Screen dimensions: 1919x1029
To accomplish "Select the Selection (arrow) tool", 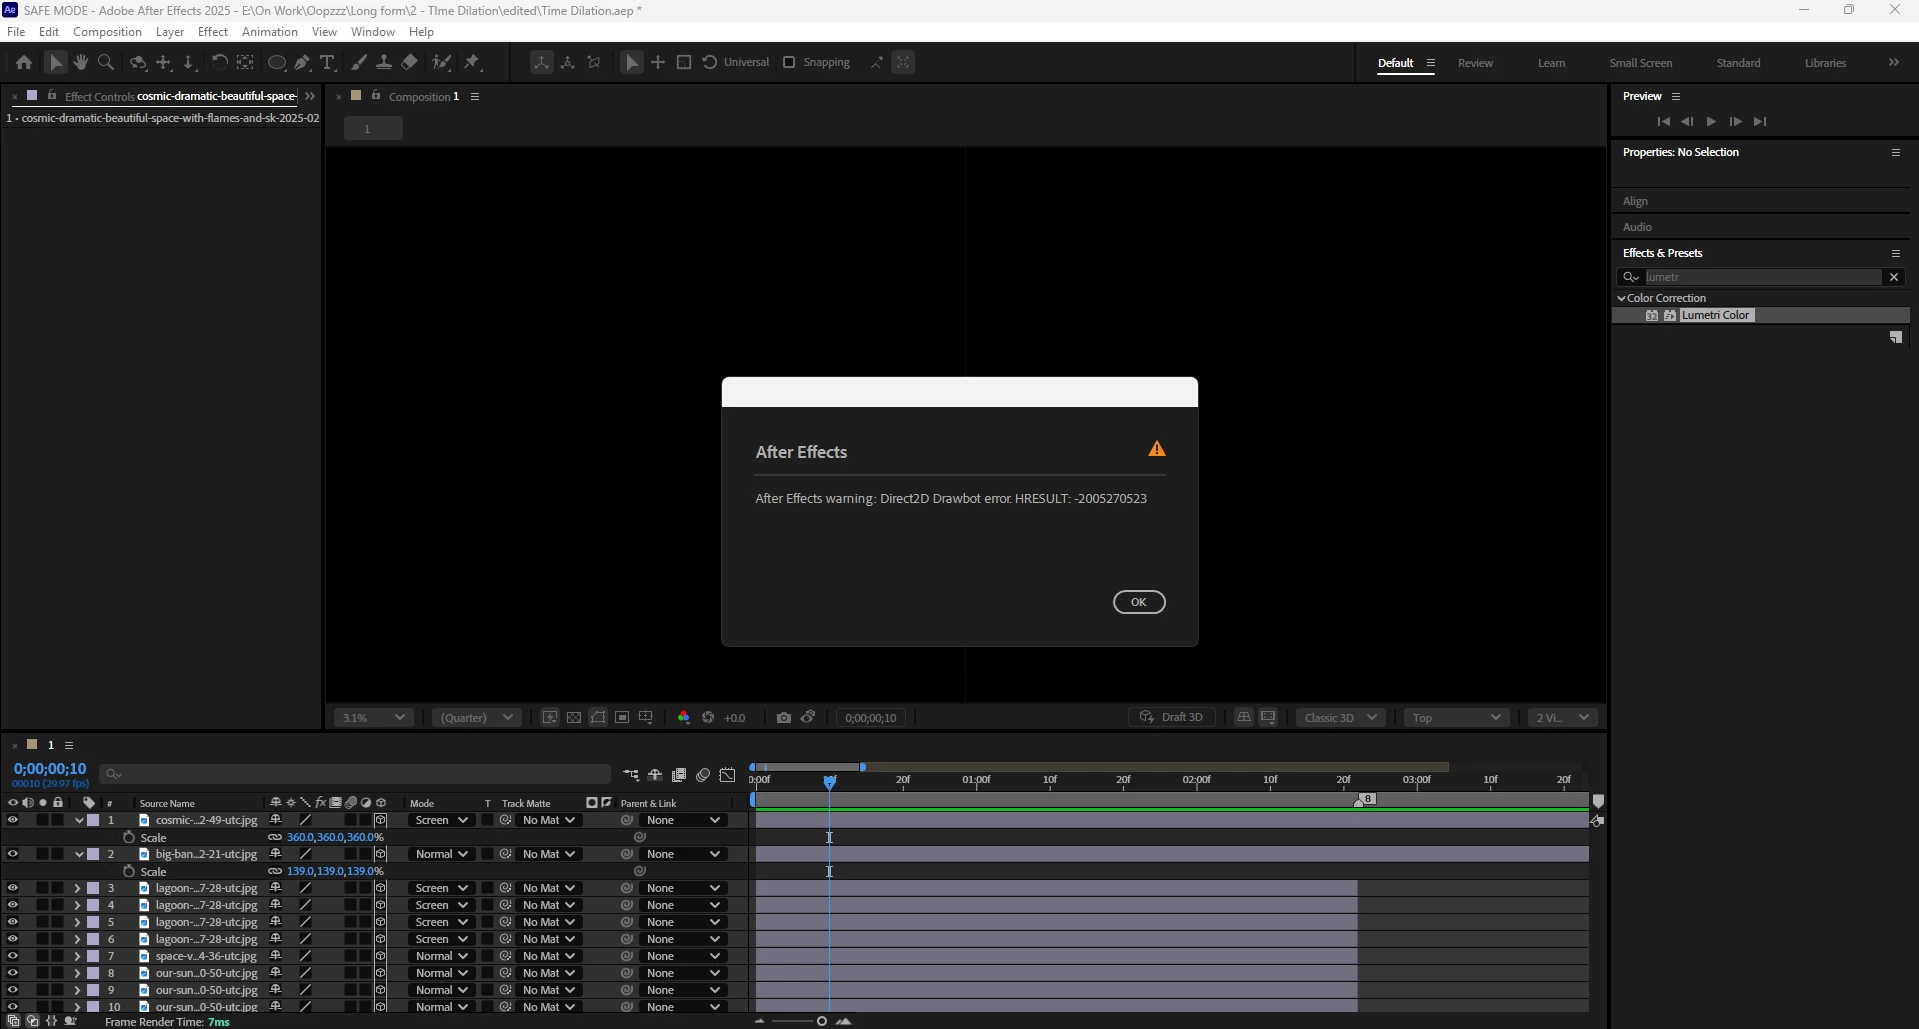I will [x=56, y=62].
